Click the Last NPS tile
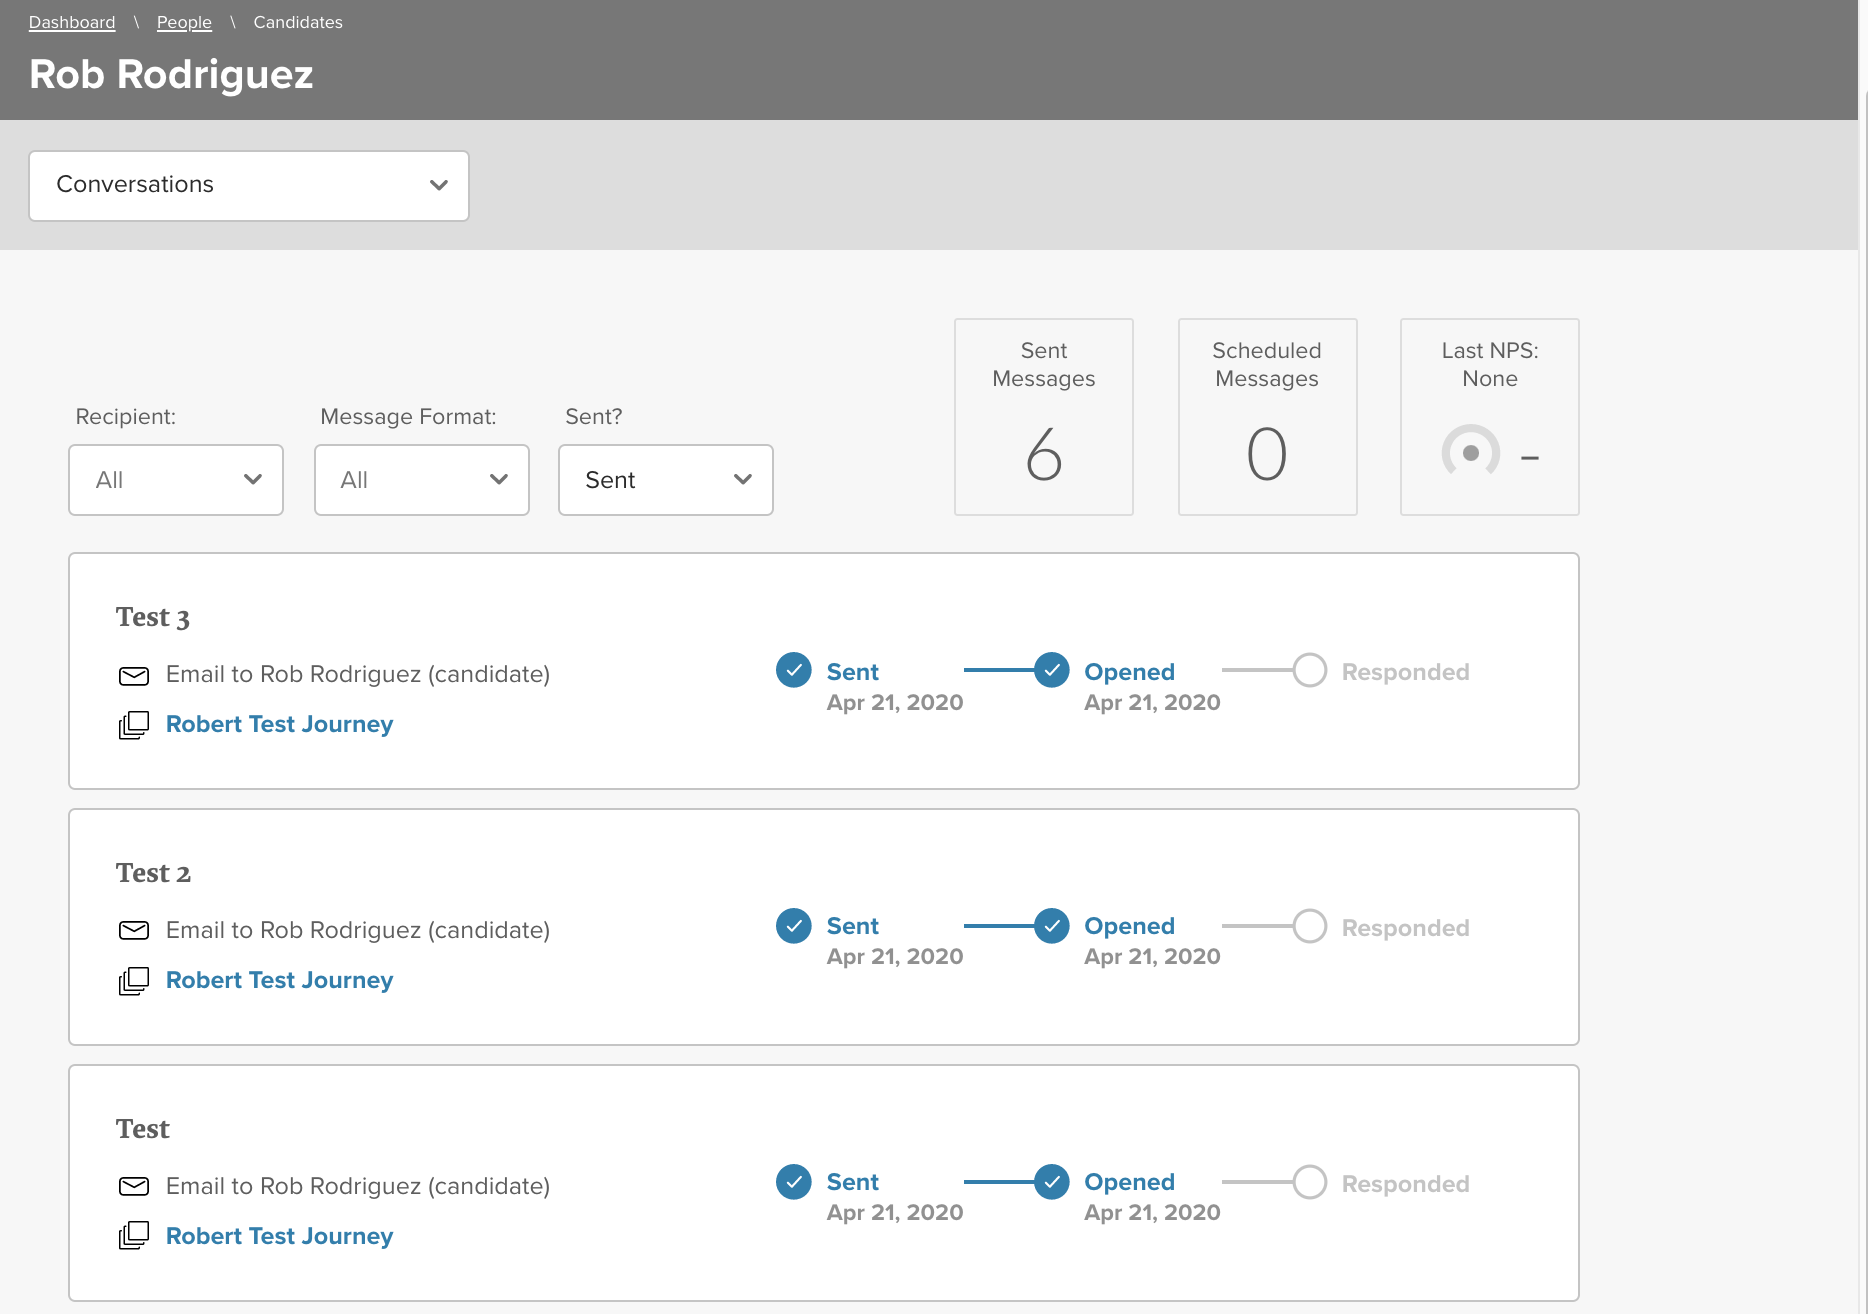Screen dimensions: 1868x1314 point(1490,417)
